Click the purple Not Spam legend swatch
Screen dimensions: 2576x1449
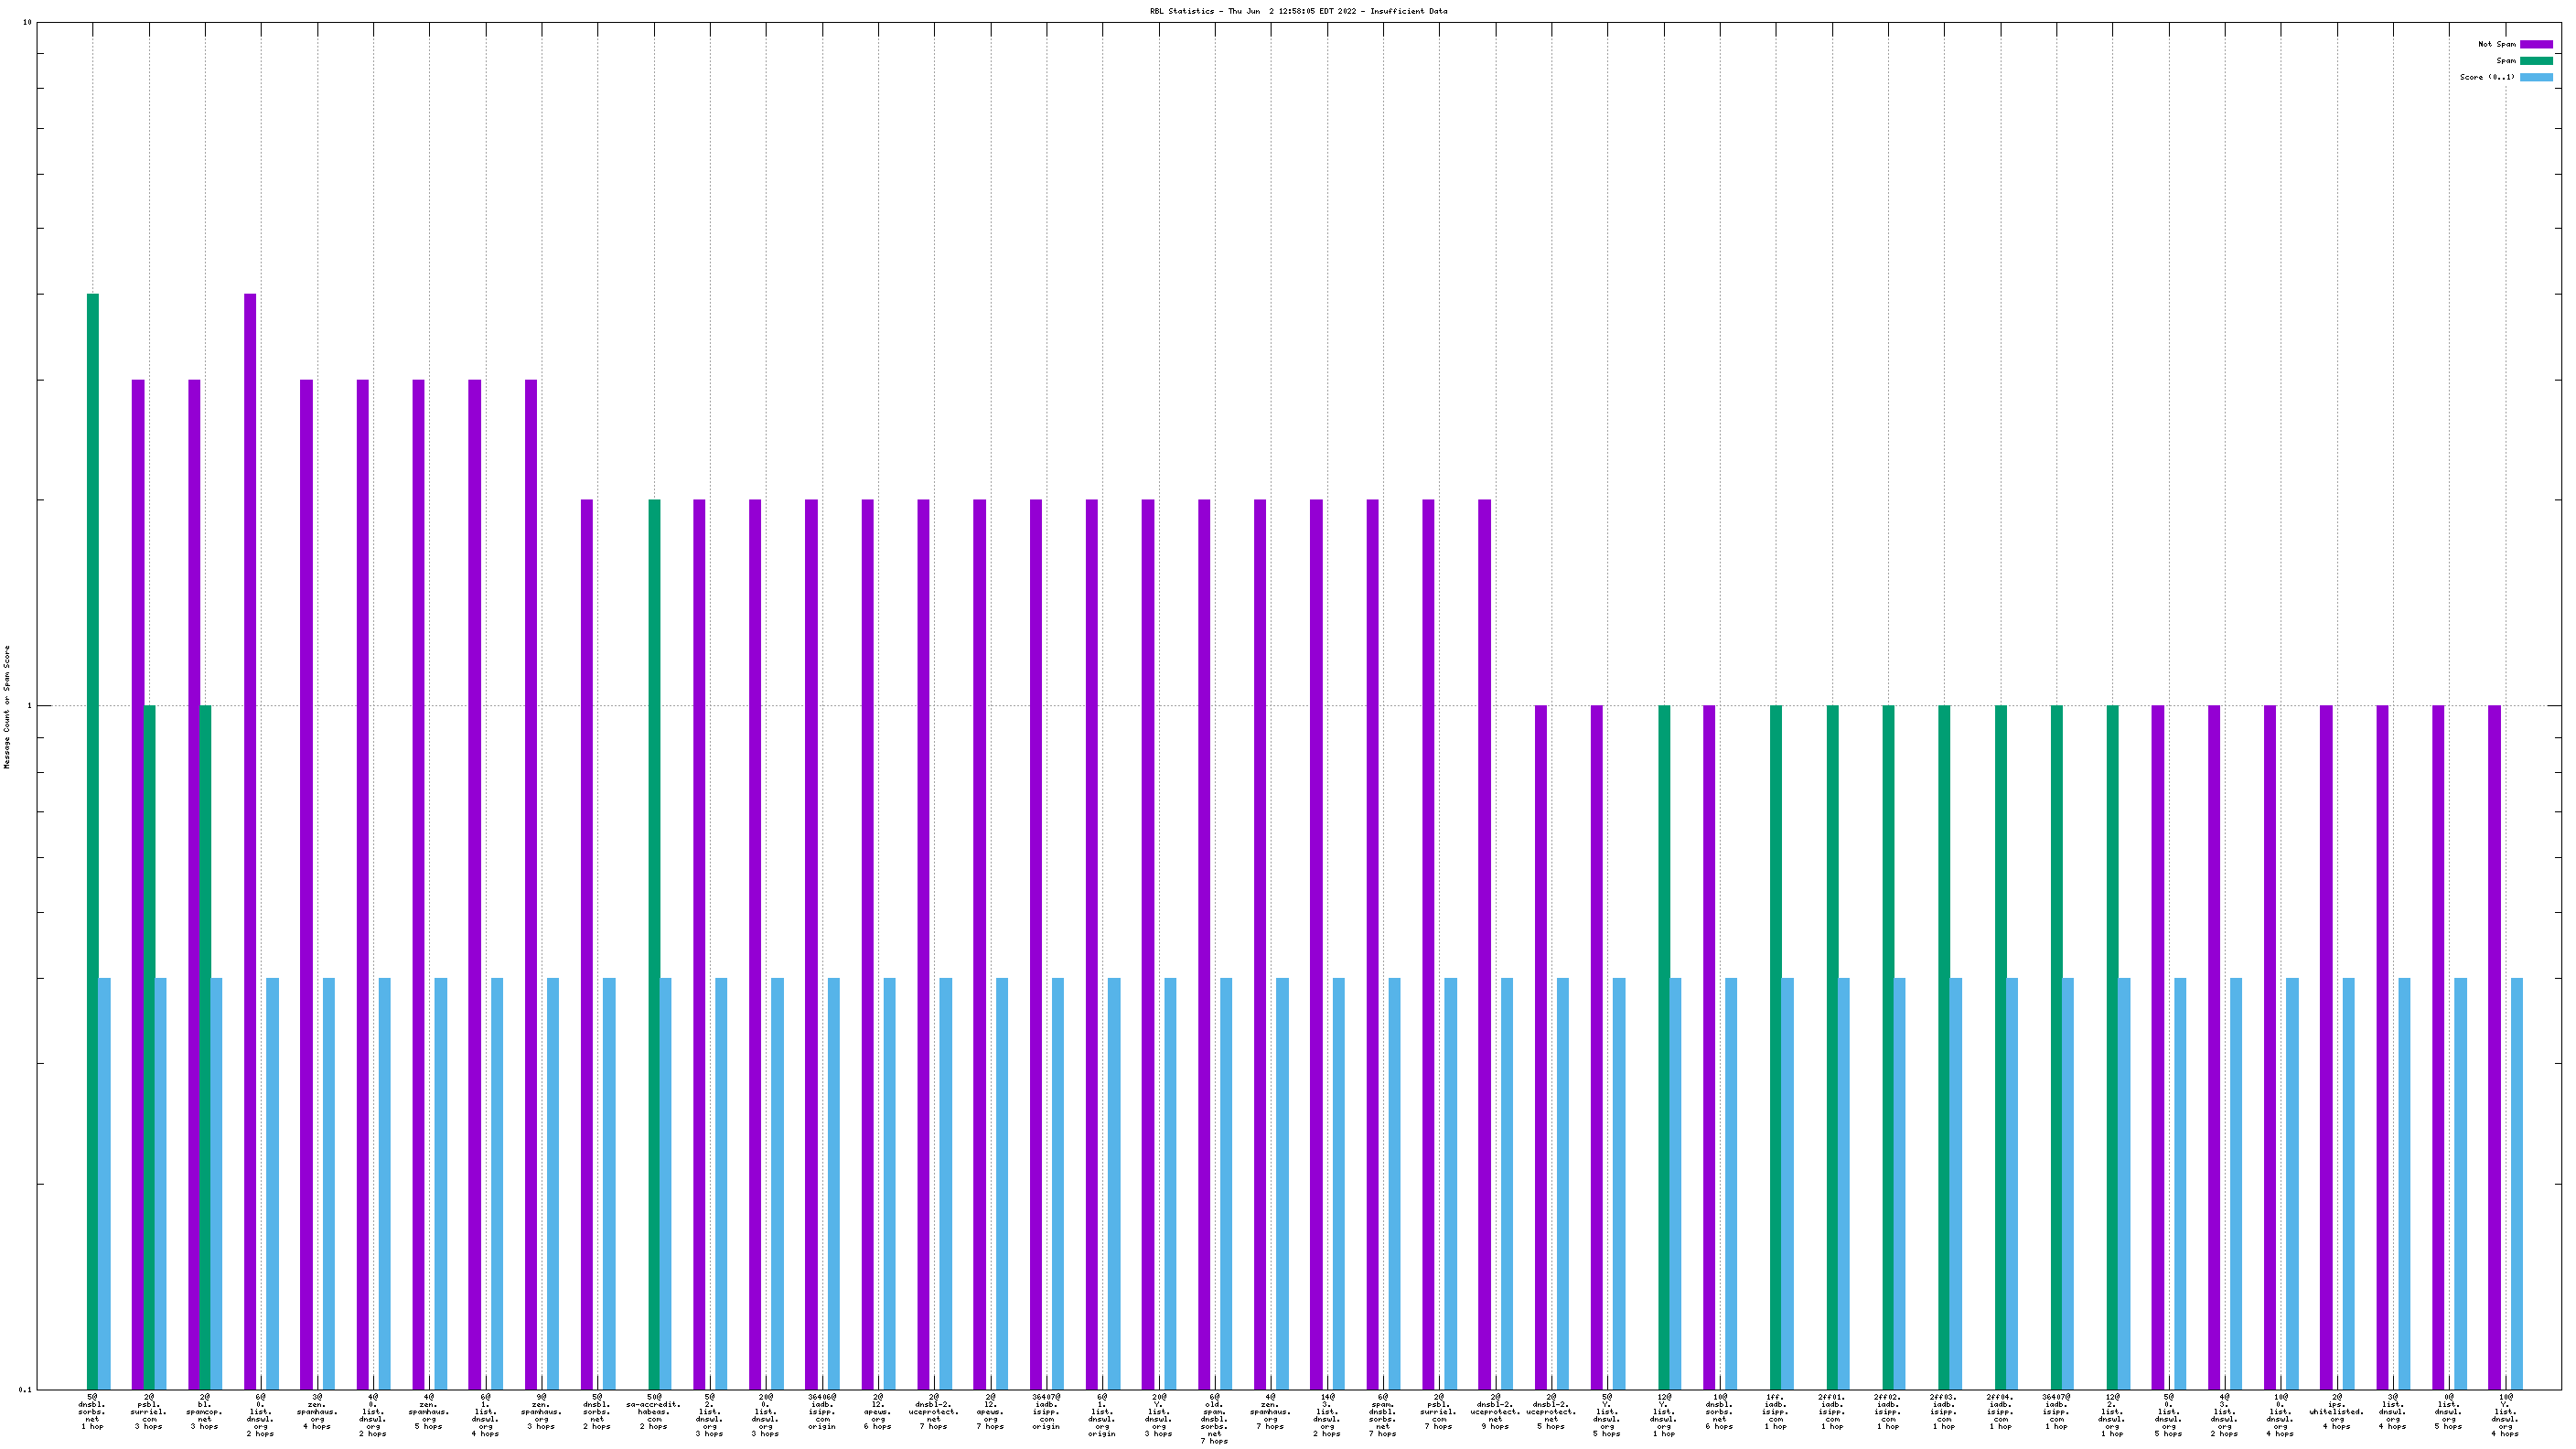(2535, 44)
